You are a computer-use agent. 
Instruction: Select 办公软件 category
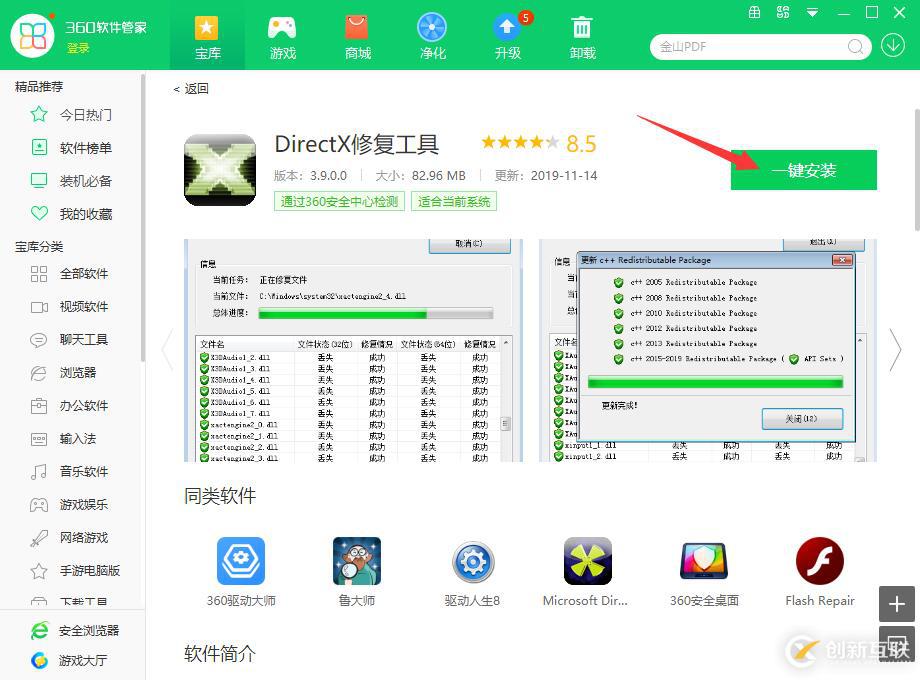coord(70,405)
